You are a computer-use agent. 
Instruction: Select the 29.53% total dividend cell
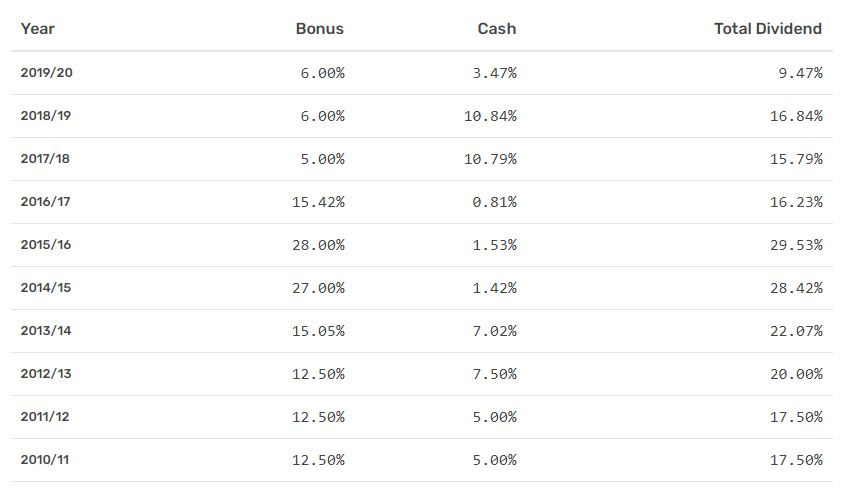(796, 245)
